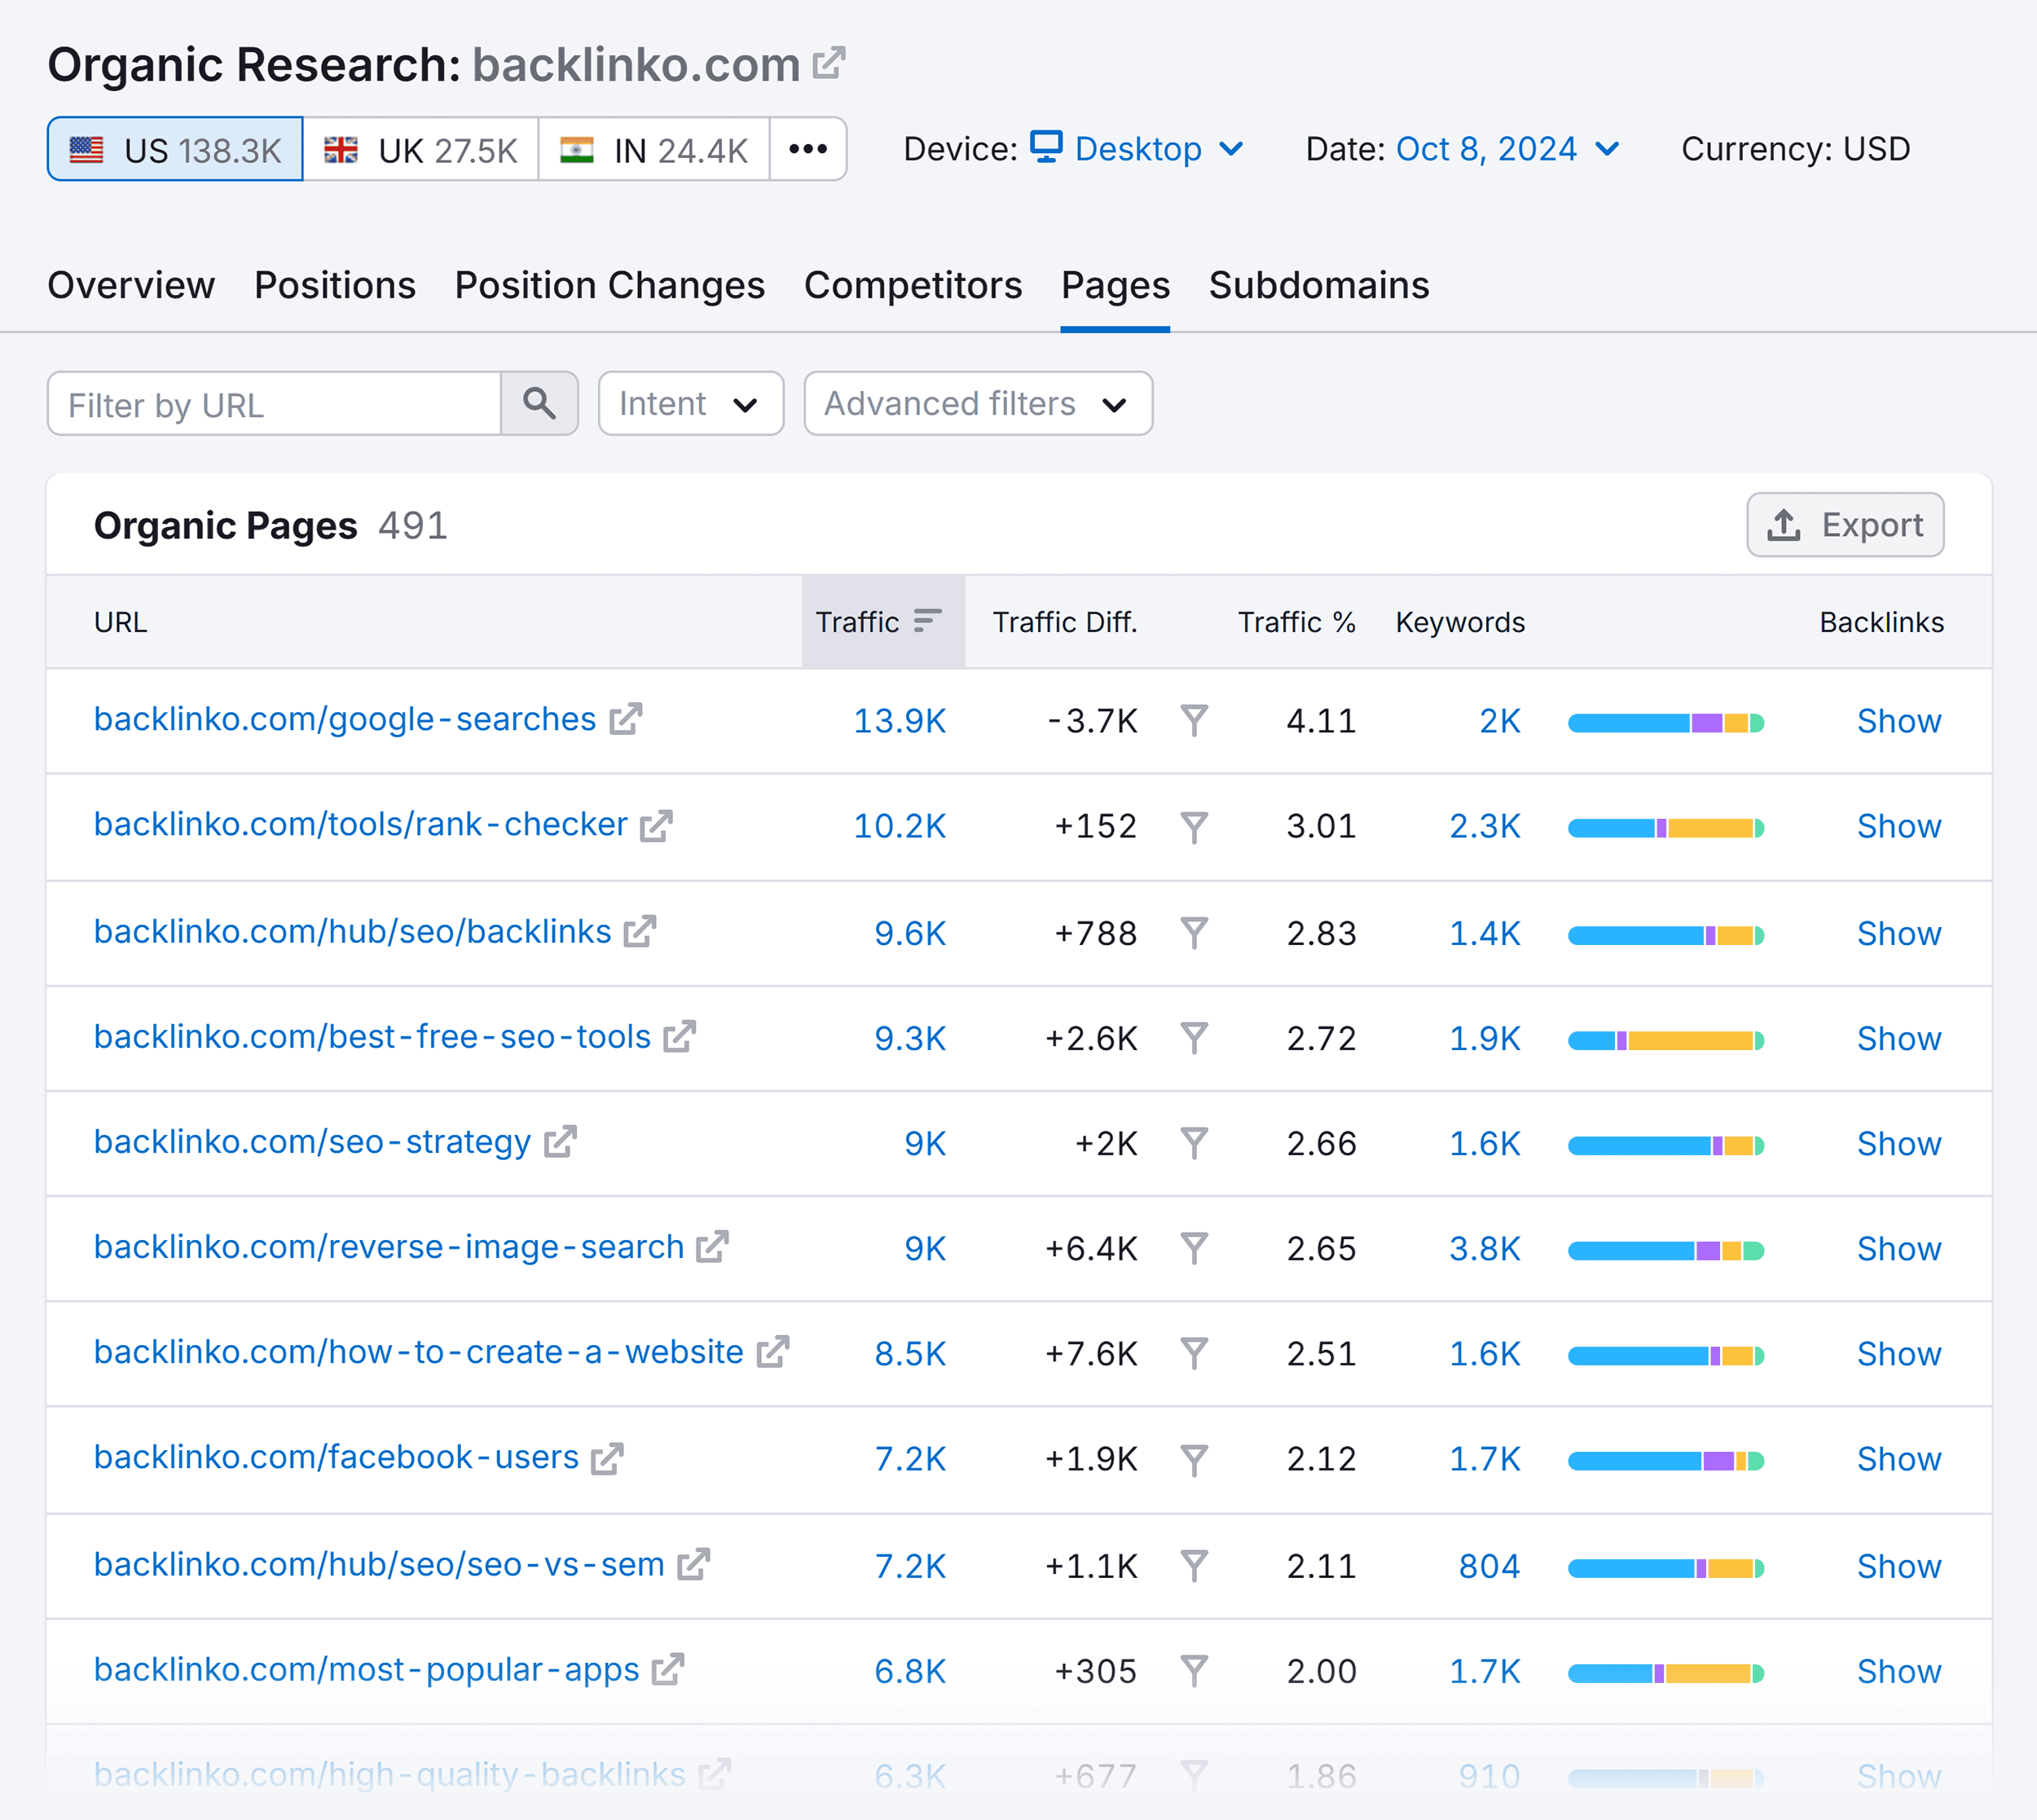The width and height of the screenshot is (2037, 1820).
Task: Open backlinko.com/most-popular-apps link
Action: tap(366, 1669)
